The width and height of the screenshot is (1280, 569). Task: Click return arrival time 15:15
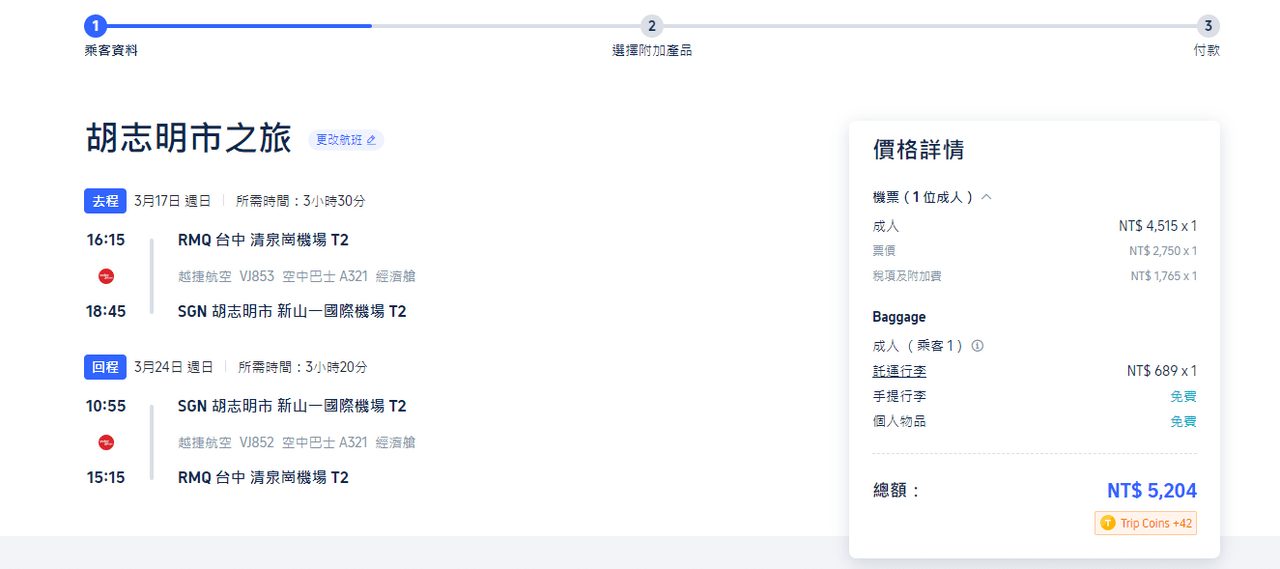point(106,477)
